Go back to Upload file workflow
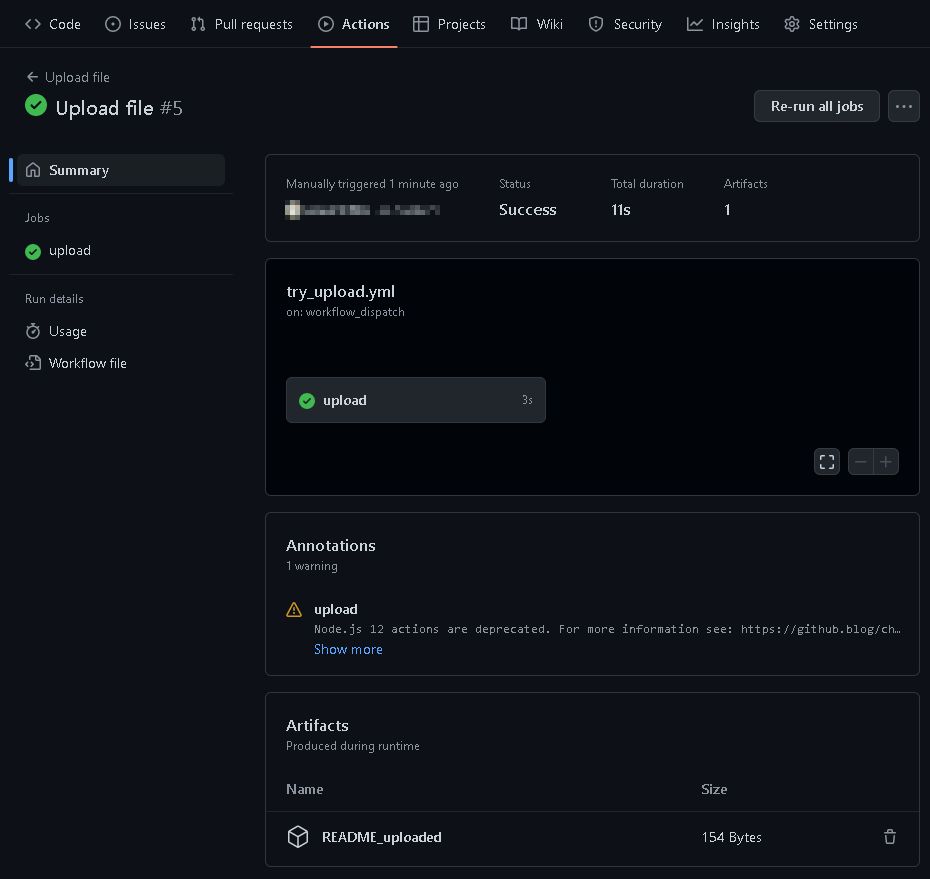 click(68, 77)
